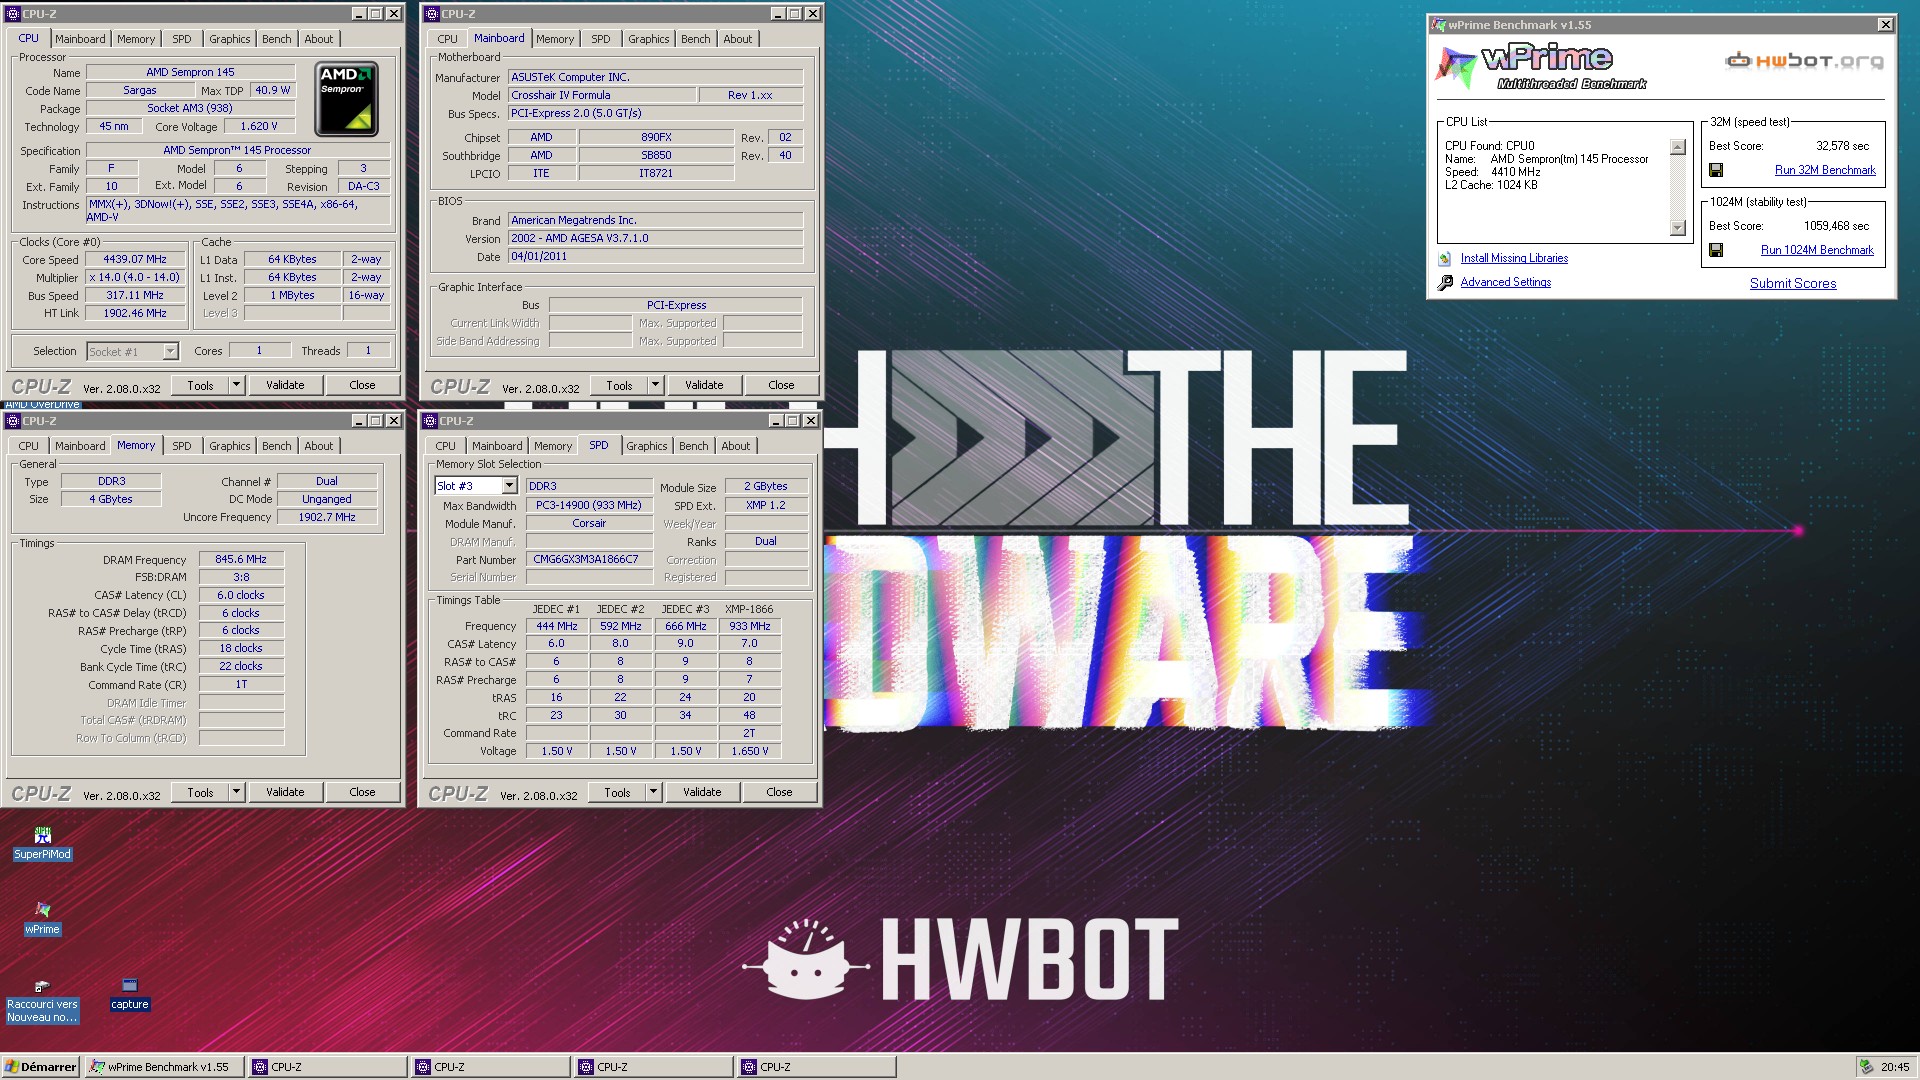Select the first CPU-Z taskbar button
The height and width of the screenshot is (1080, 1920).
[328, 1067]
